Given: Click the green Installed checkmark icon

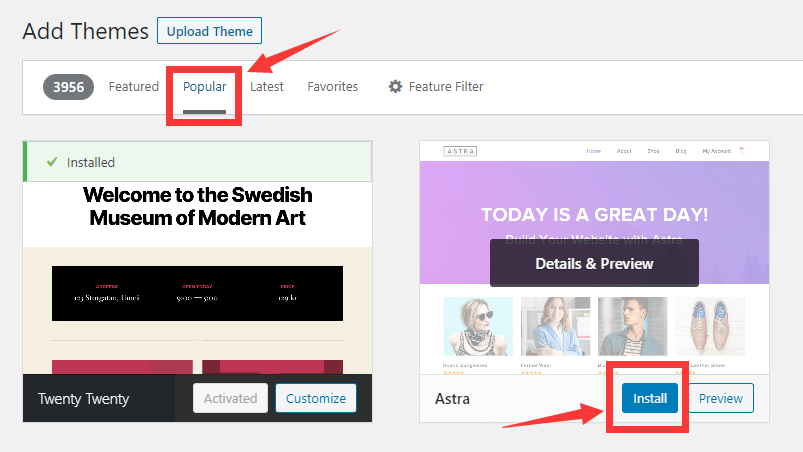Looking at the screenshot, I should click(52, 162).
